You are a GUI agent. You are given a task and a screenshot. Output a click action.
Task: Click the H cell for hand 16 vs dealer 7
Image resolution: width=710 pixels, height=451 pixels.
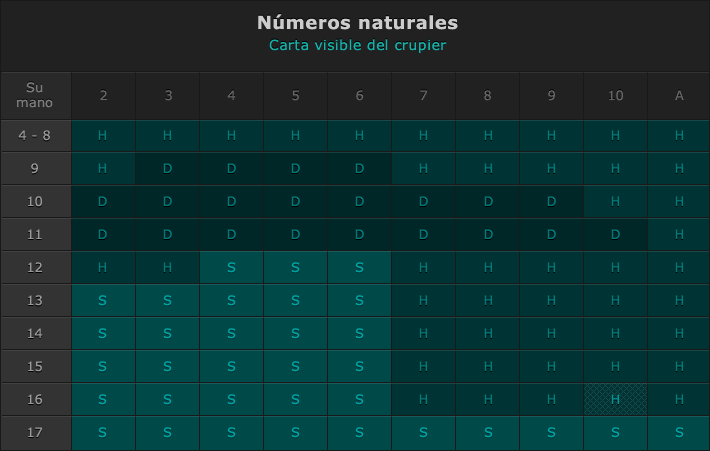(x=424, y=400)
